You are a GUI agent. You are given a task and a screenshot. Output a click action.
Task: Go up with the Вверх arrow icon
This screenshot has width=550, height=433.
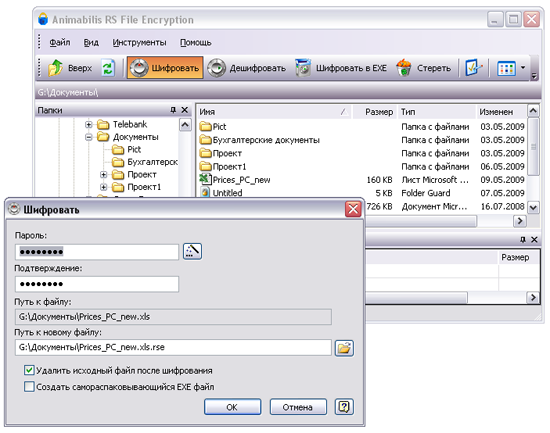point(55,68)
